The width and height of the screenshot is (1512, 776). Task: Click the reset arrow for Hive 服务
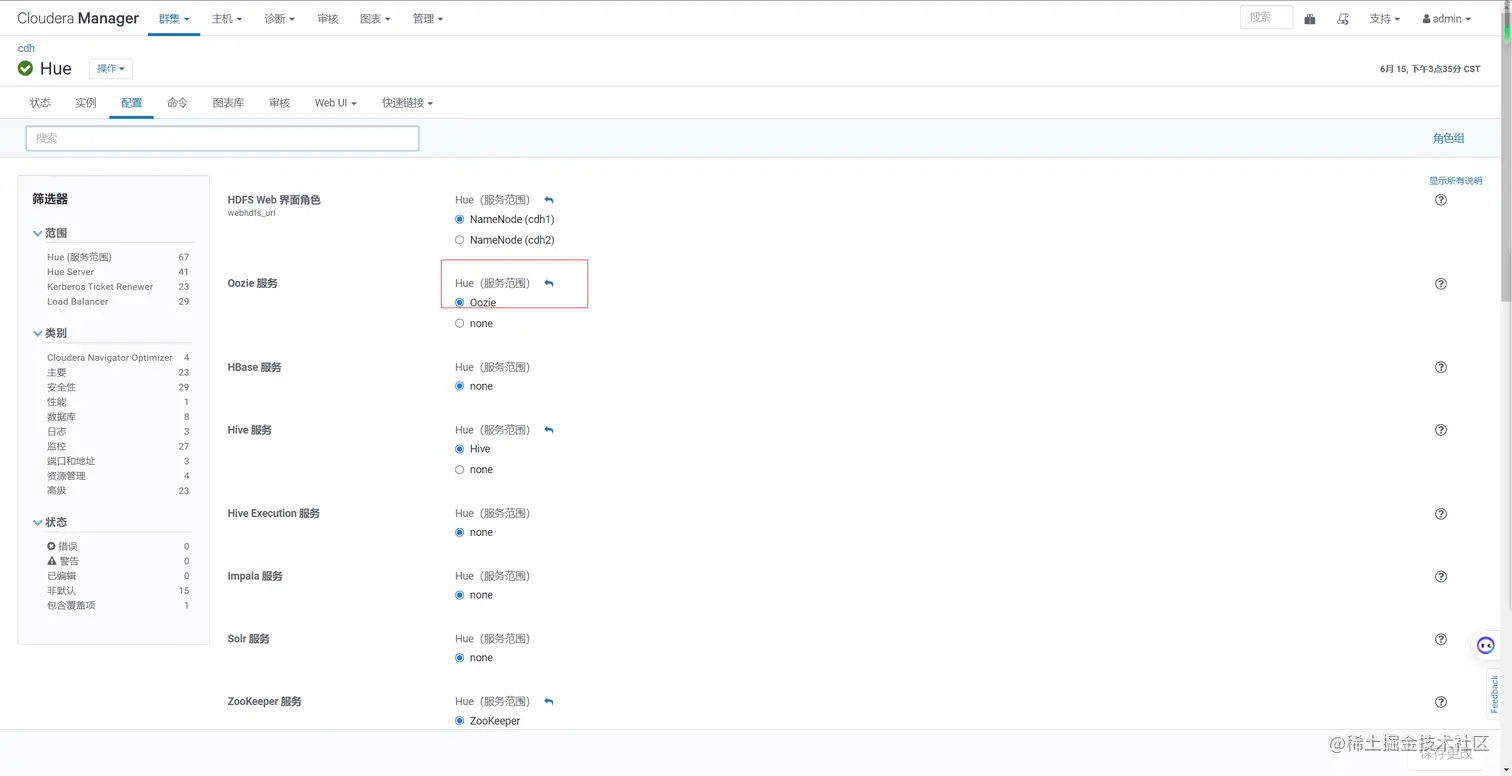pyautogui.click(x=549, y=430)
